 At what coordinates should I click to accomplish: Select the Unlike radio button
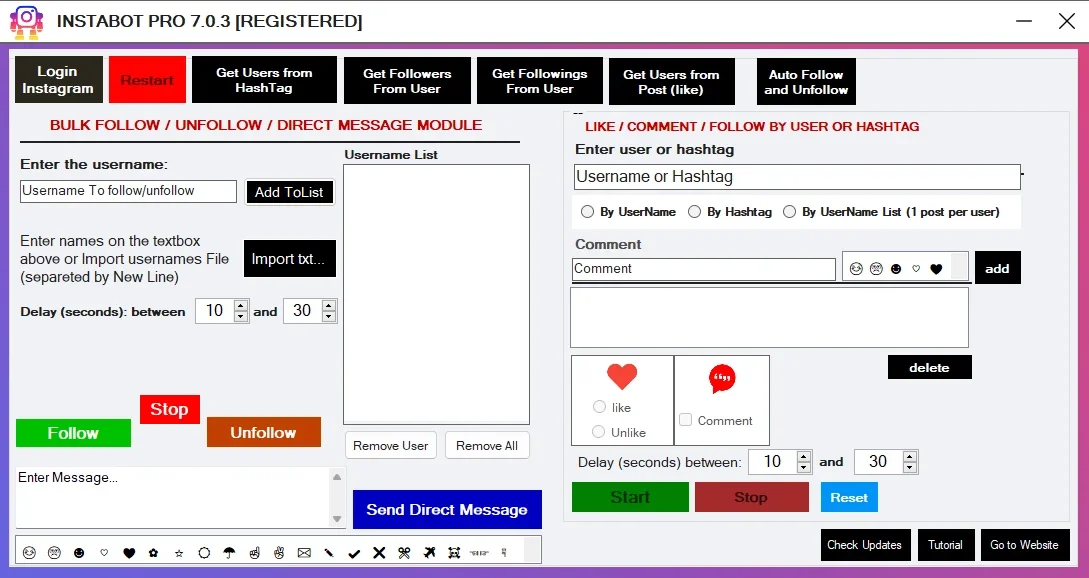click(599, 432)
